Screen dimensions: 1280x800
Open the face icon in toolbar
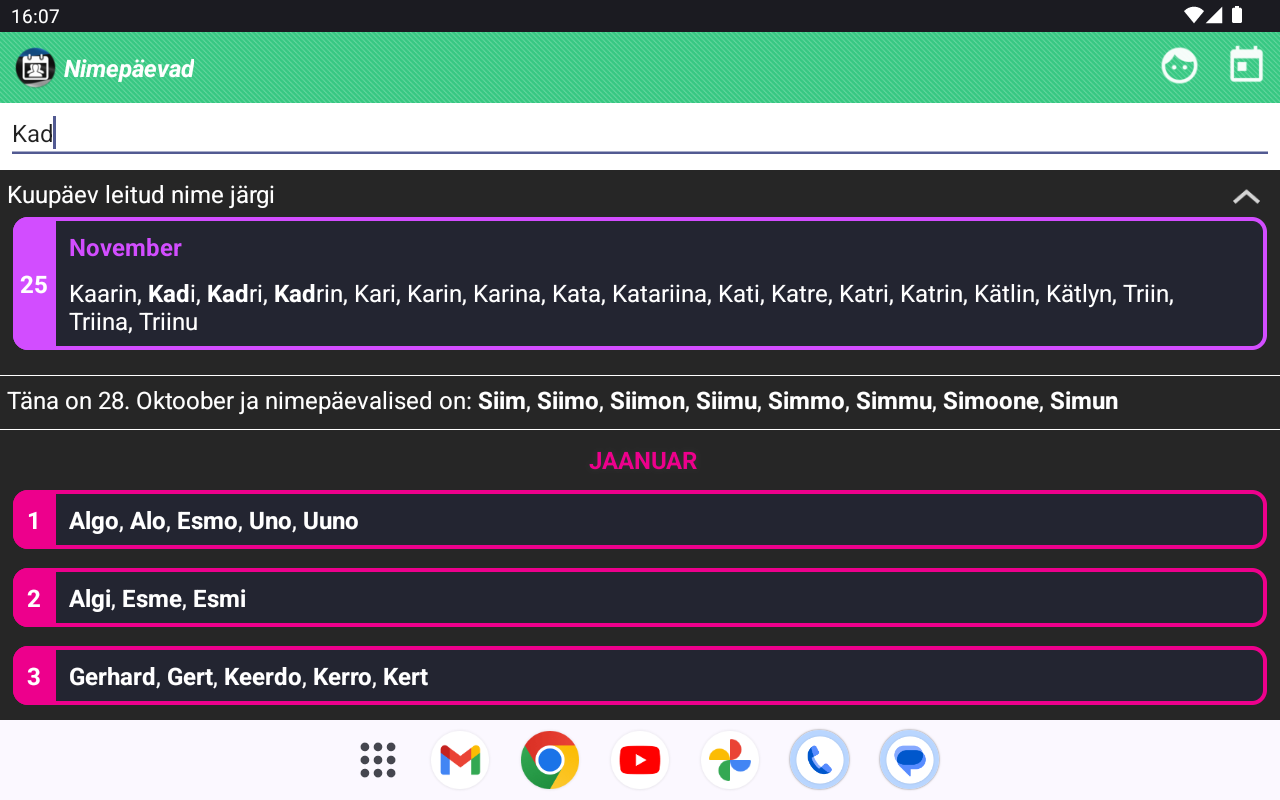tap(1179, 66)
